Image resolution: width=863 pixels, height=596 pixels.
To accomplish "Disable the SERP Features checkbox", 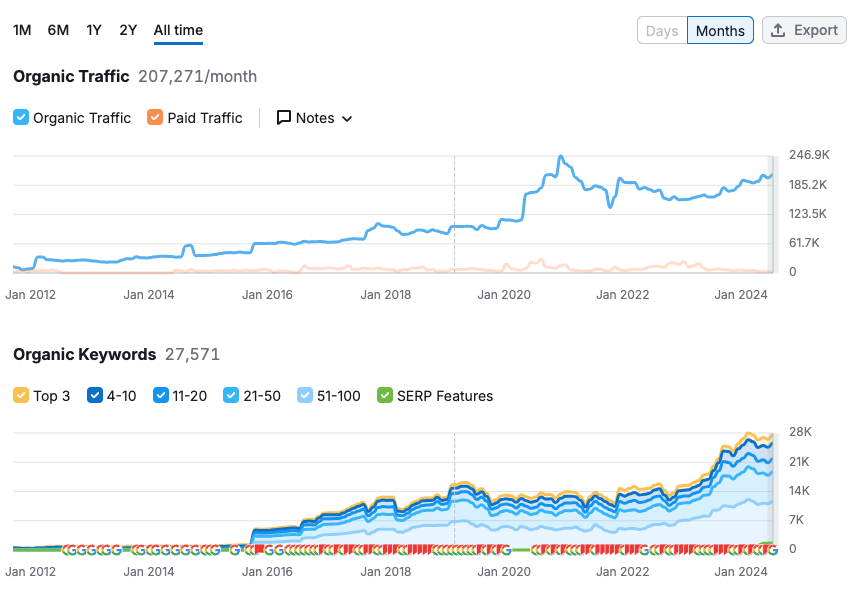I will click(x=385, y=396).
